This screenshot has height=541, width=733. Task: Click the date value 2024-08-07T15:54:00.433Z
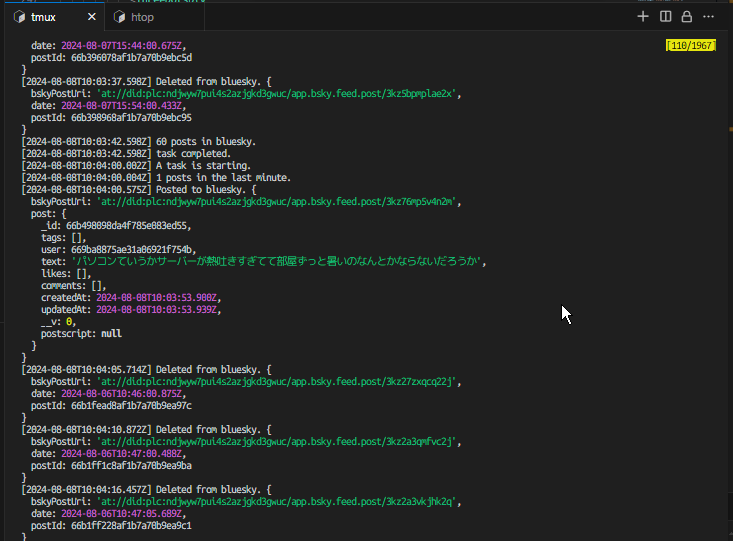click(x=122, y=106)
